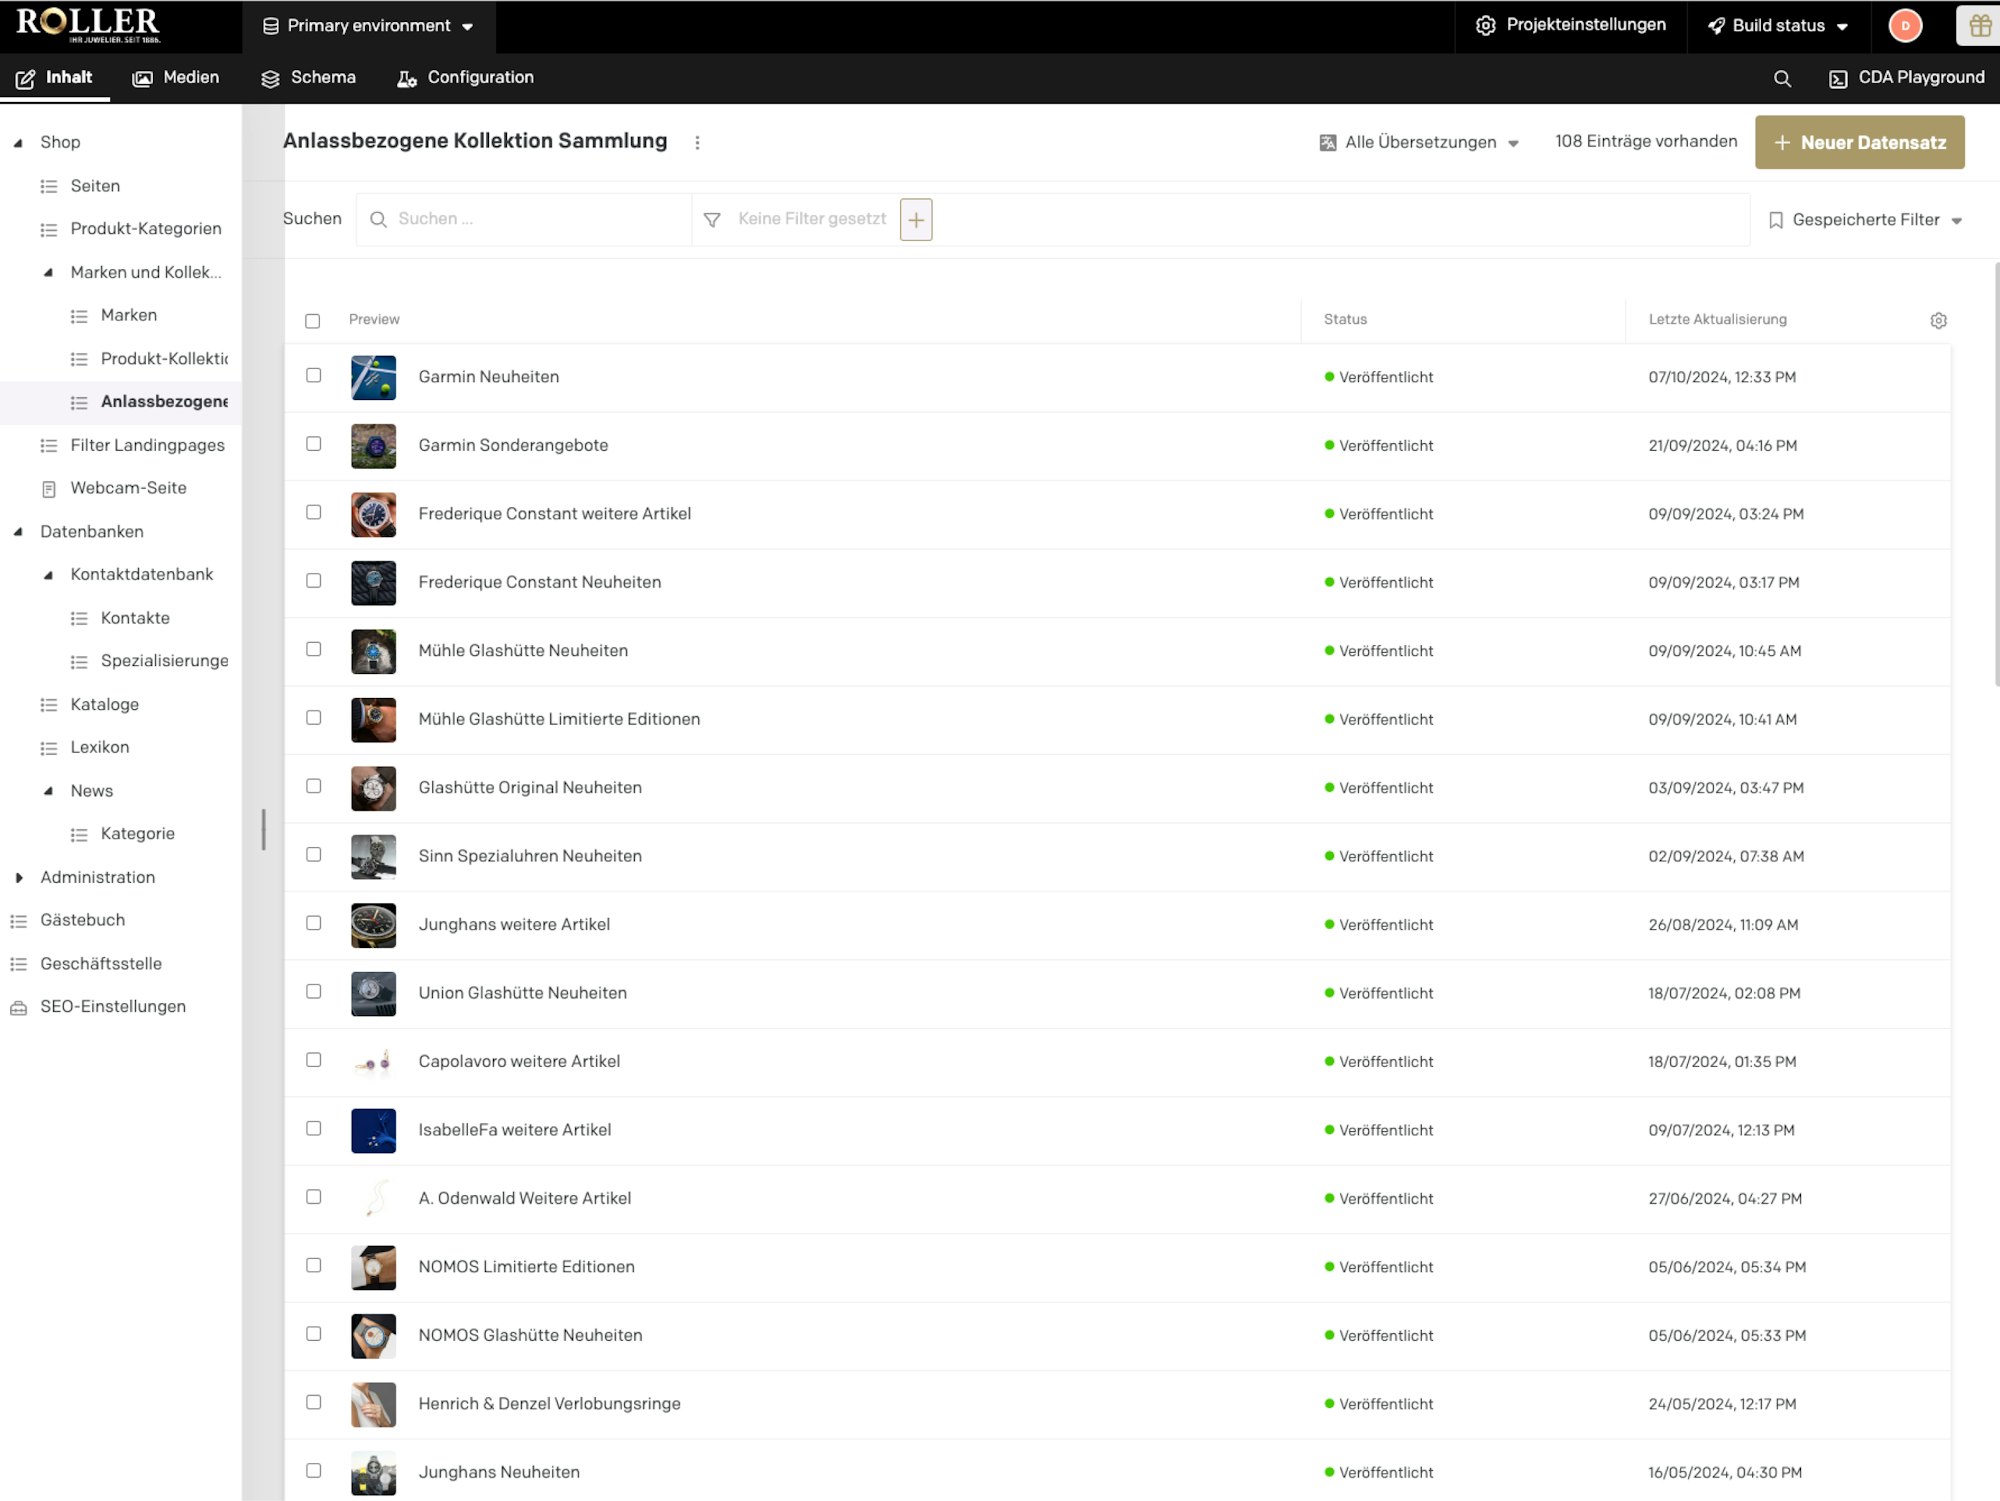
Task: Click the add filter plus icon
Action: pyautogui.click(x=916, y=219)
